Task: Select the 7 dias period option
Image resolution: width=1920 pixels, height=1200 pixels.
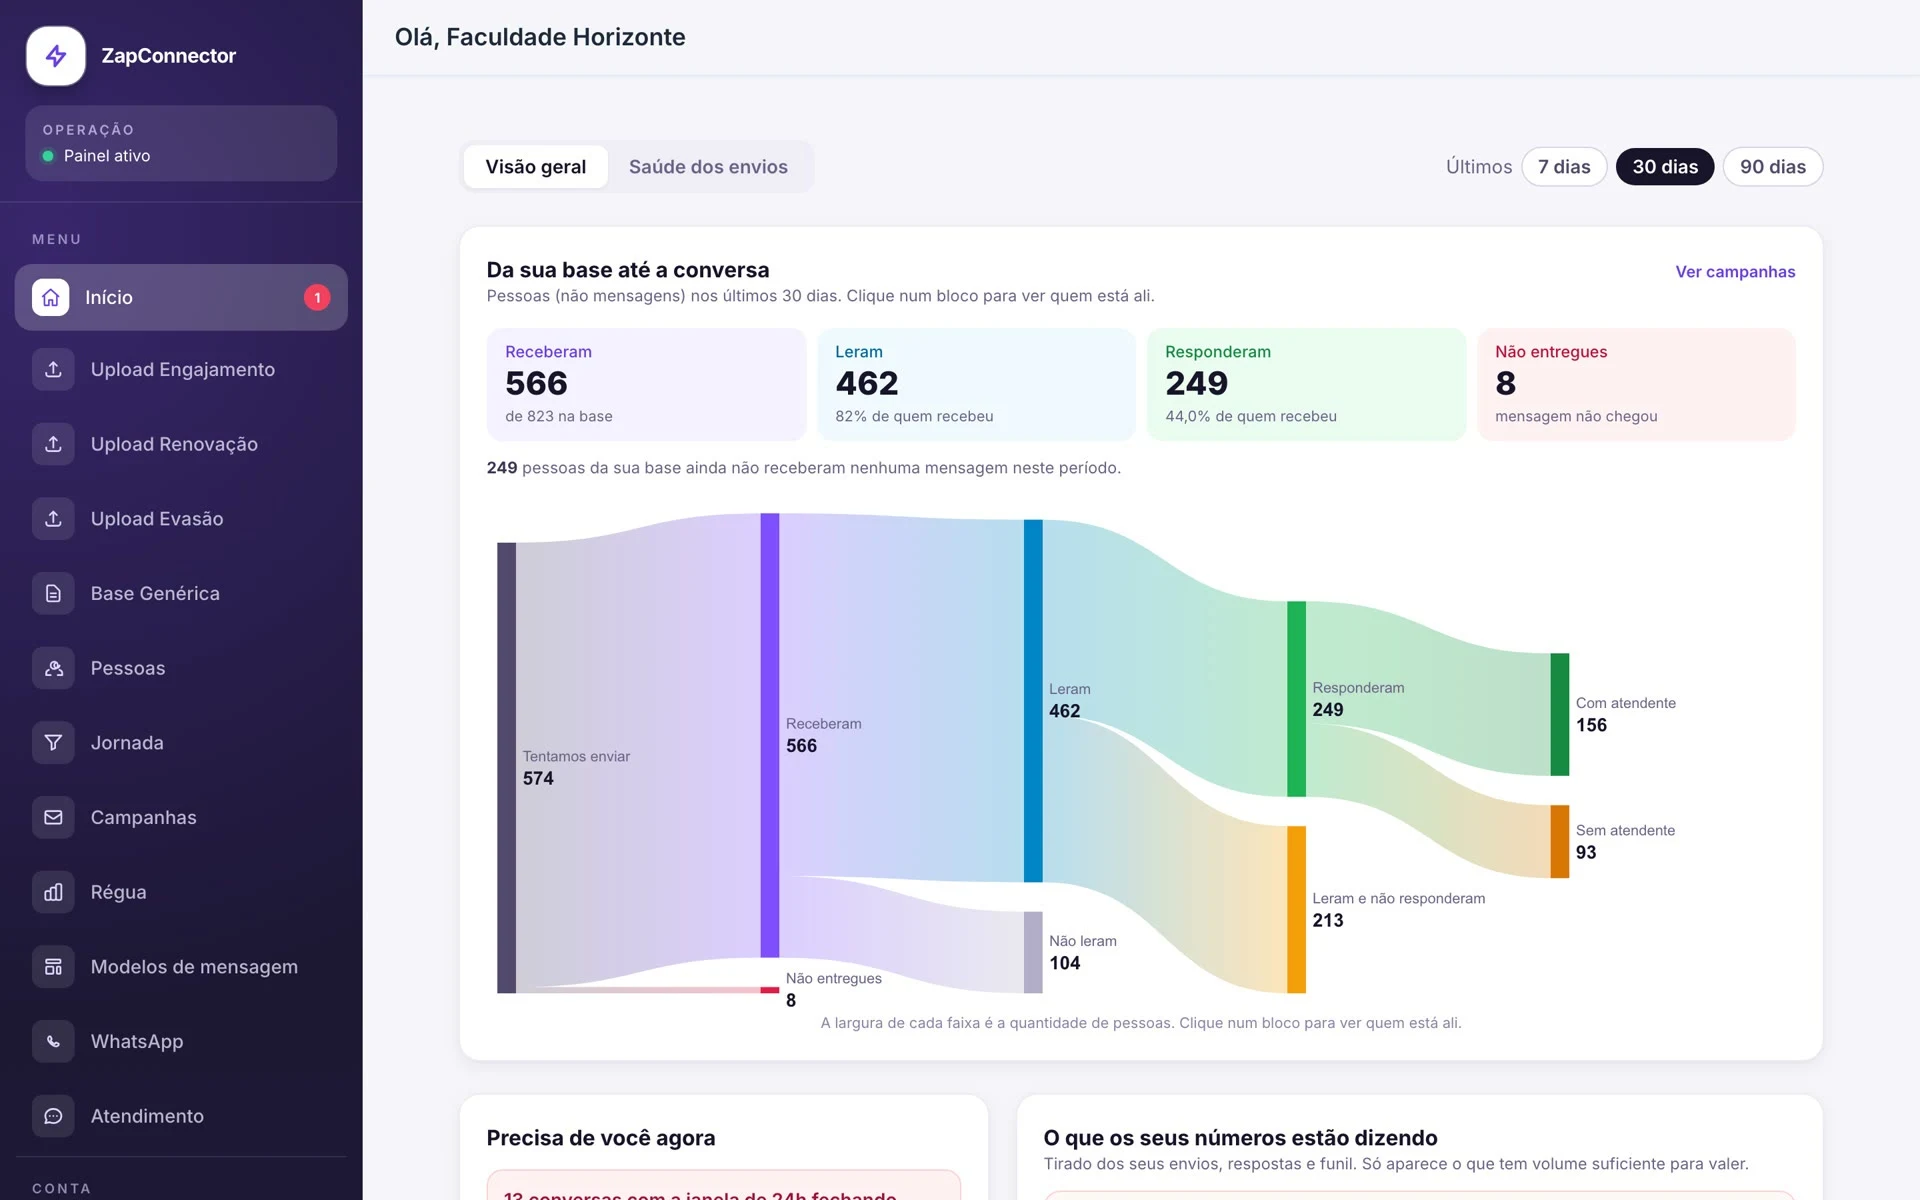Action: point(1564,167)
